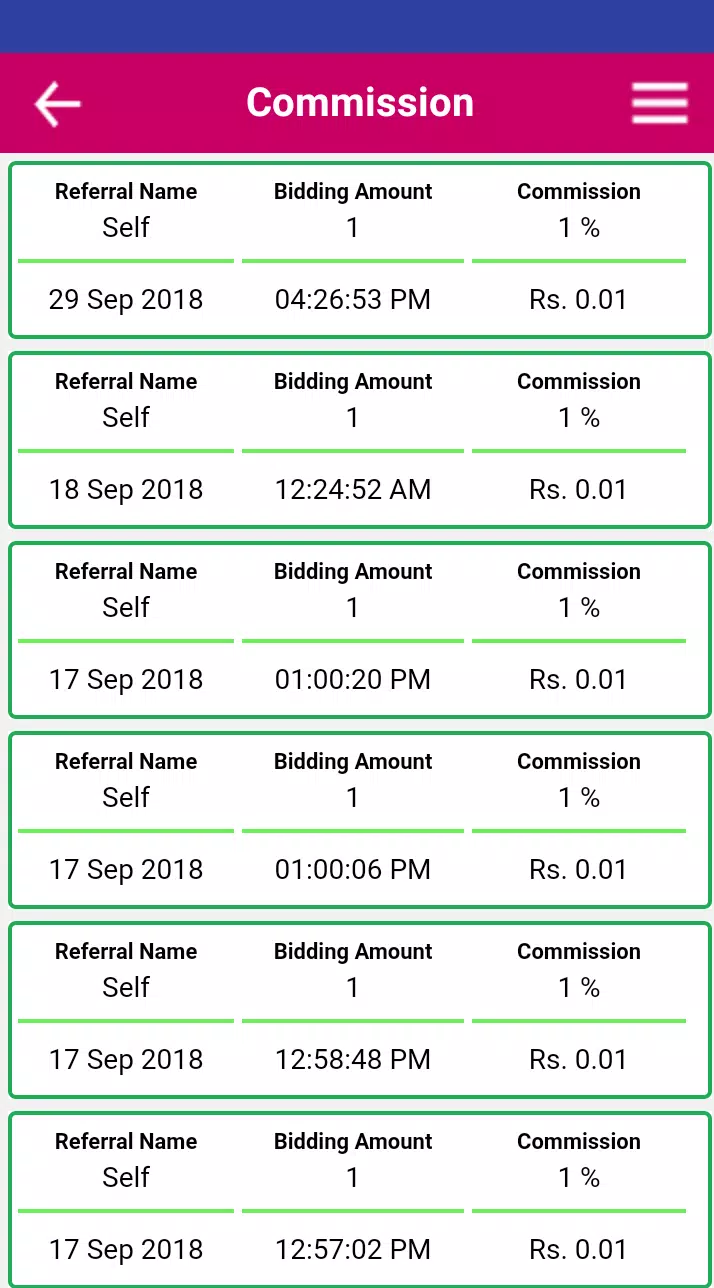
Task: Click Rs. 0.01 in the 29 Sep card
Action: [579, 299]
